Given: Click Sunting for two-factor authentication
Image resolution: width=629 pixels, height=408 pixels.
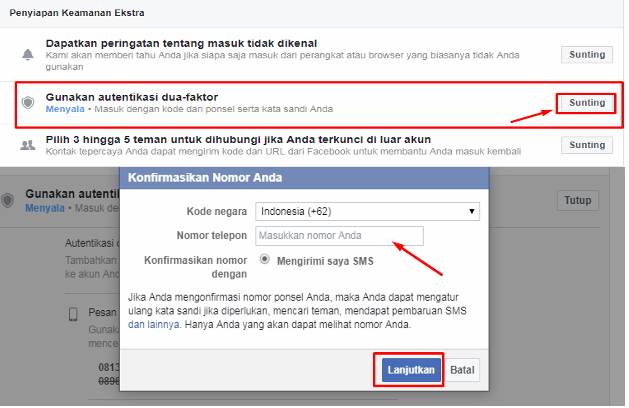Looking at the screenshot, I should click(586, 103).
